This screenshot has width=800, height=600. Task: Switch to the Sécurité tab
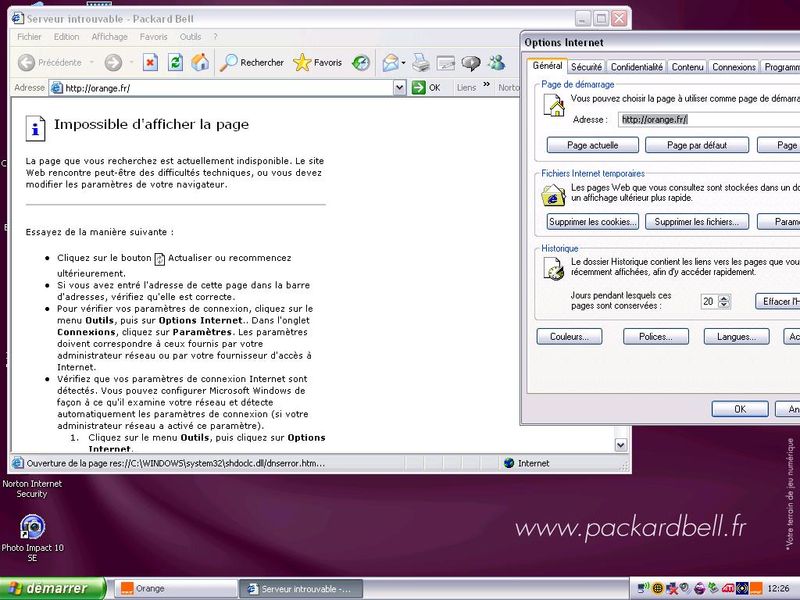[x=586, y=67]
